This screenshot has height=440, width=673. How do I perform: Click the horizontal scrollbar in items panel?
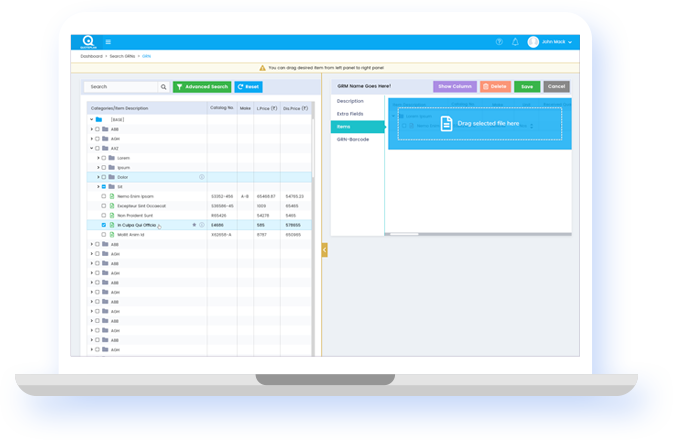tap(404, 234)
